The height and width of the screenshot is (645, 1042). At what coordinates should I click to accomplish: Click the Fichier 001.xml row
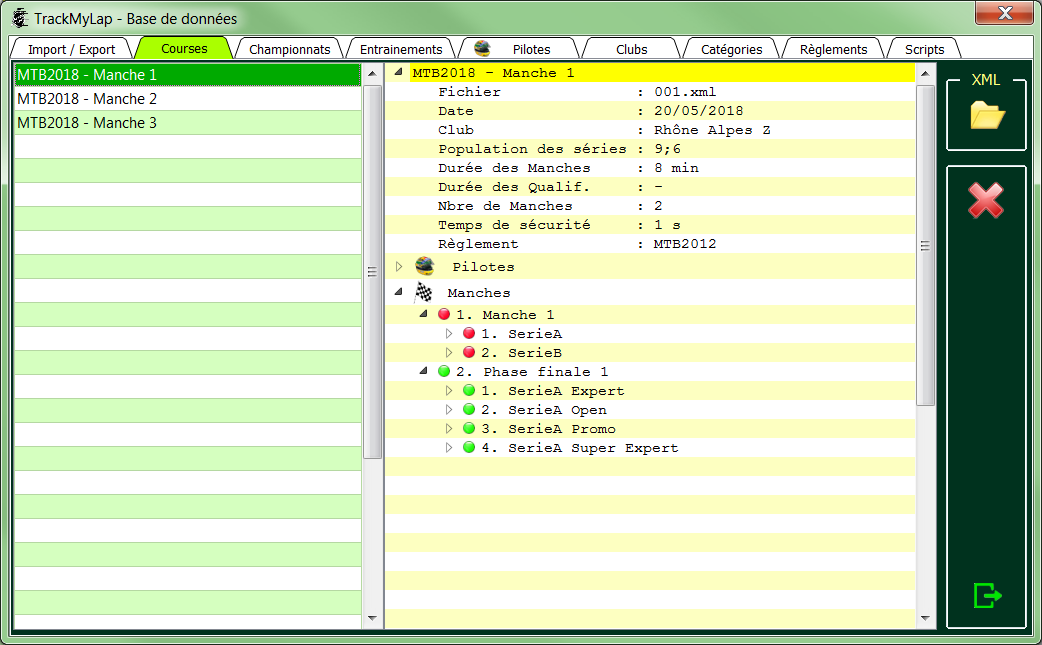[x=650, y=92]
